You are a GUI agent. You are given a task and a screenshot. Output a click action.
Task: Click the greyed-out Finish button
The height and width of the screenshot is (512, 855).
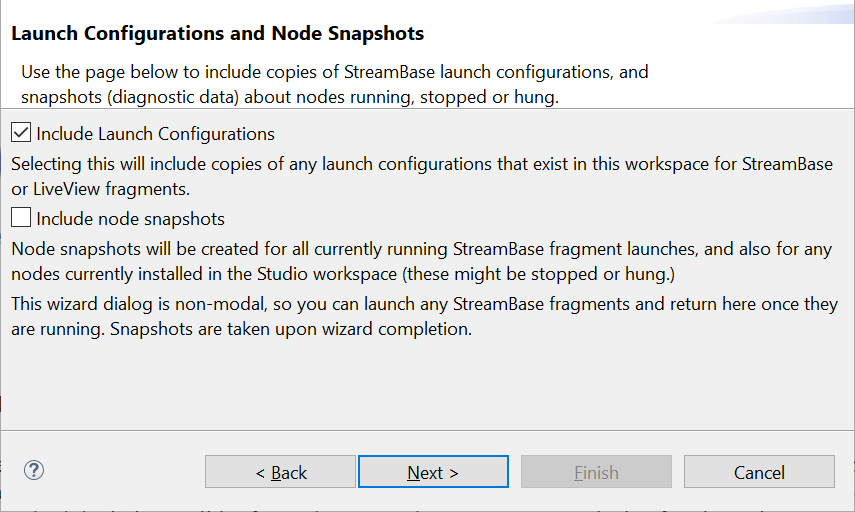[x=596, y=472]
